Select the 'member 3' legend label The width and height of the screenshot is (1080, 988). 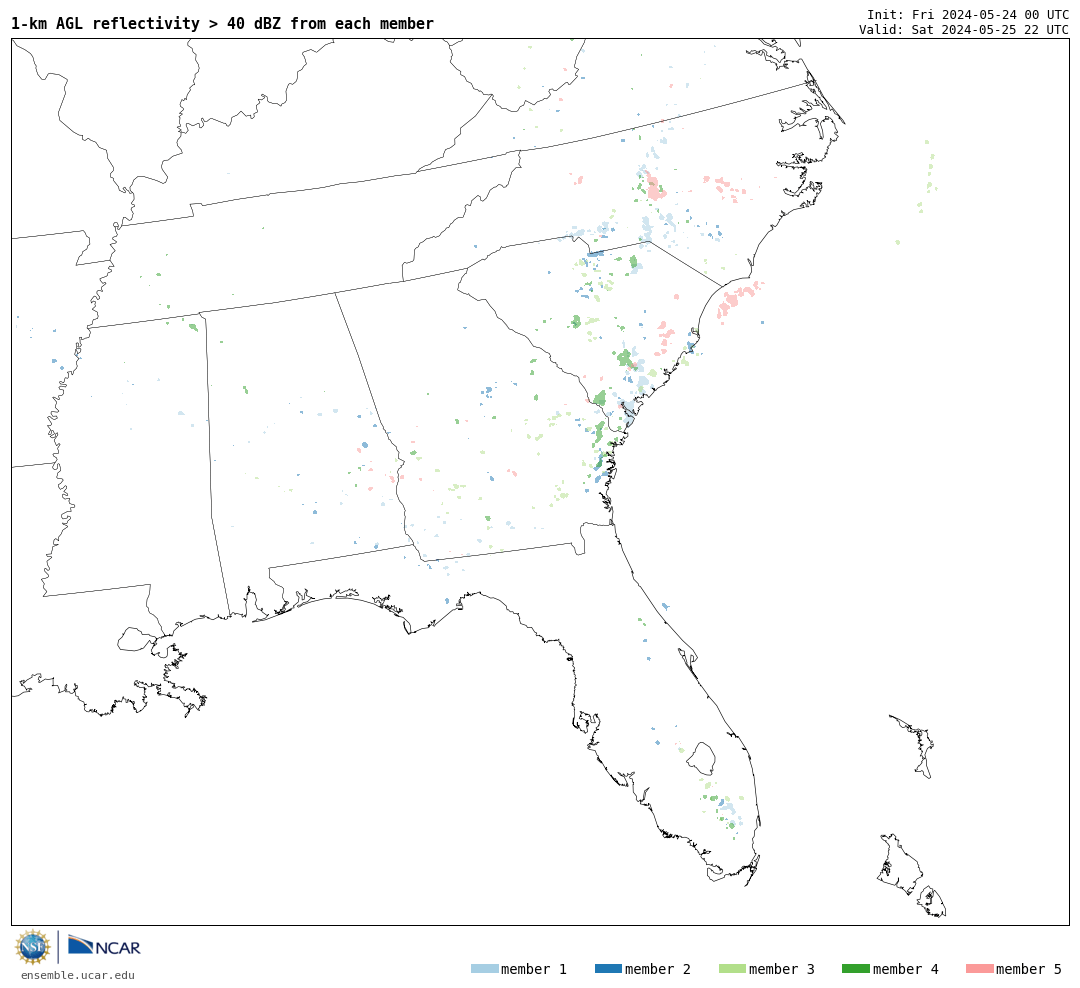pyautogui.click(x=782, y=969)
